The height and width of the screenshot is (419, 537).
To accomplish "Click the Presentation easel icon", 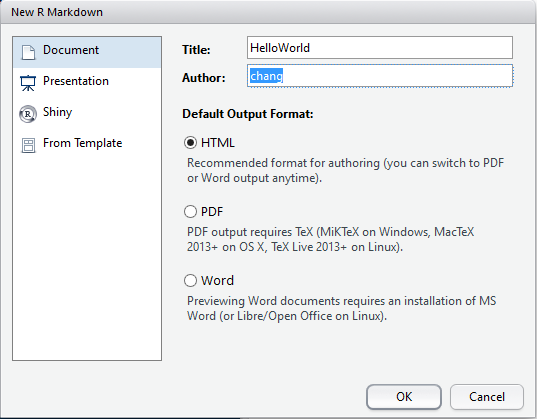I will 28,83.
